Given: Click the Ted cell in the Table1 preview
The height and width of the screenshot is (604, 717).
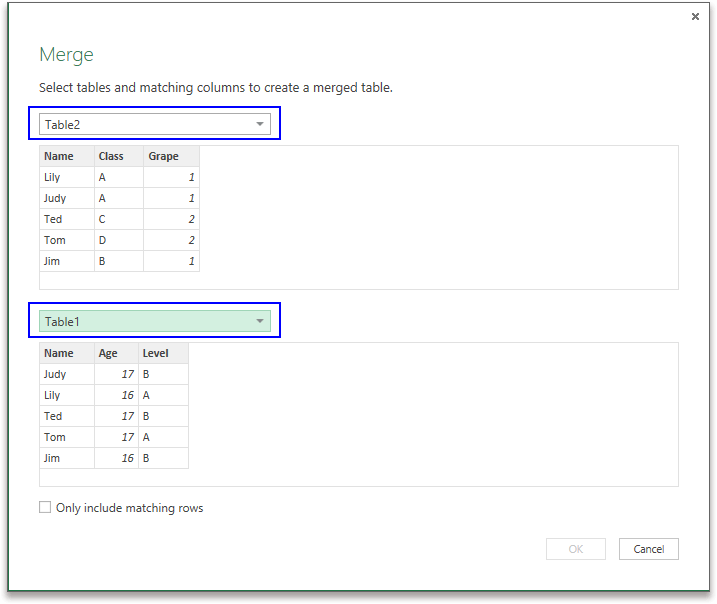Looking at the screenshot, I should coord(67,417).
